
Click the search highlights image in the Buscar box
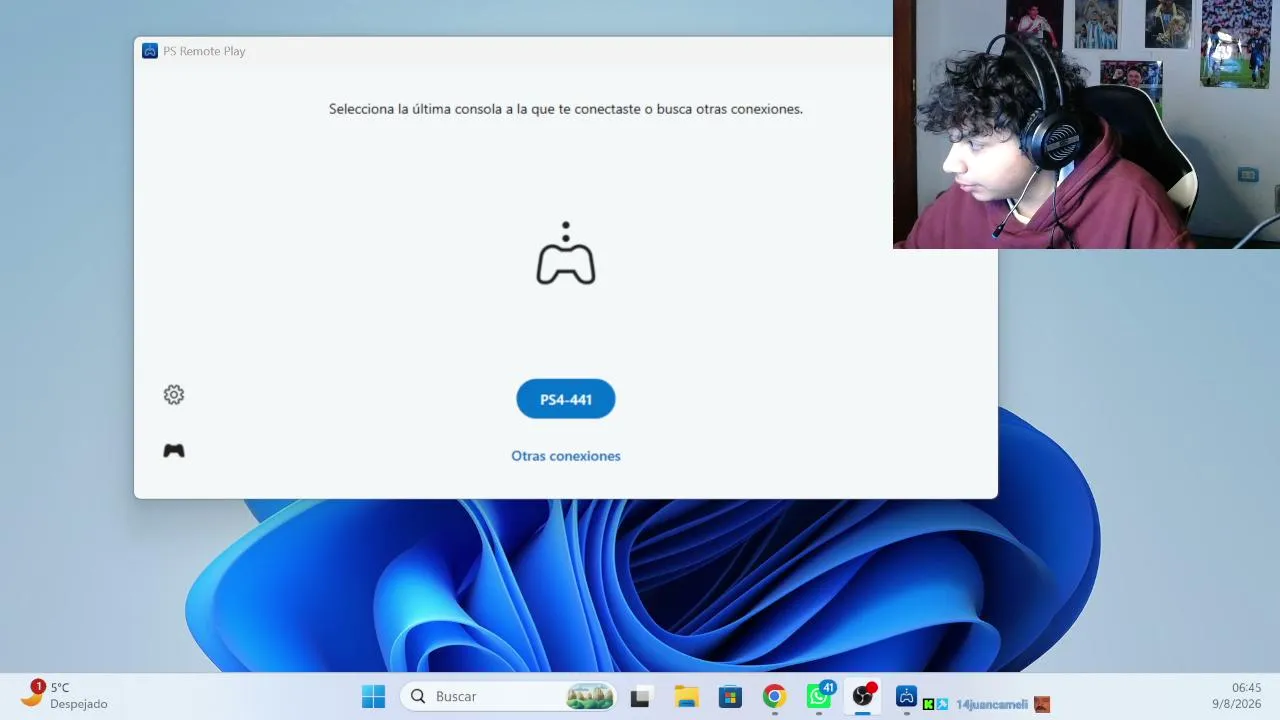click(589, 696)
